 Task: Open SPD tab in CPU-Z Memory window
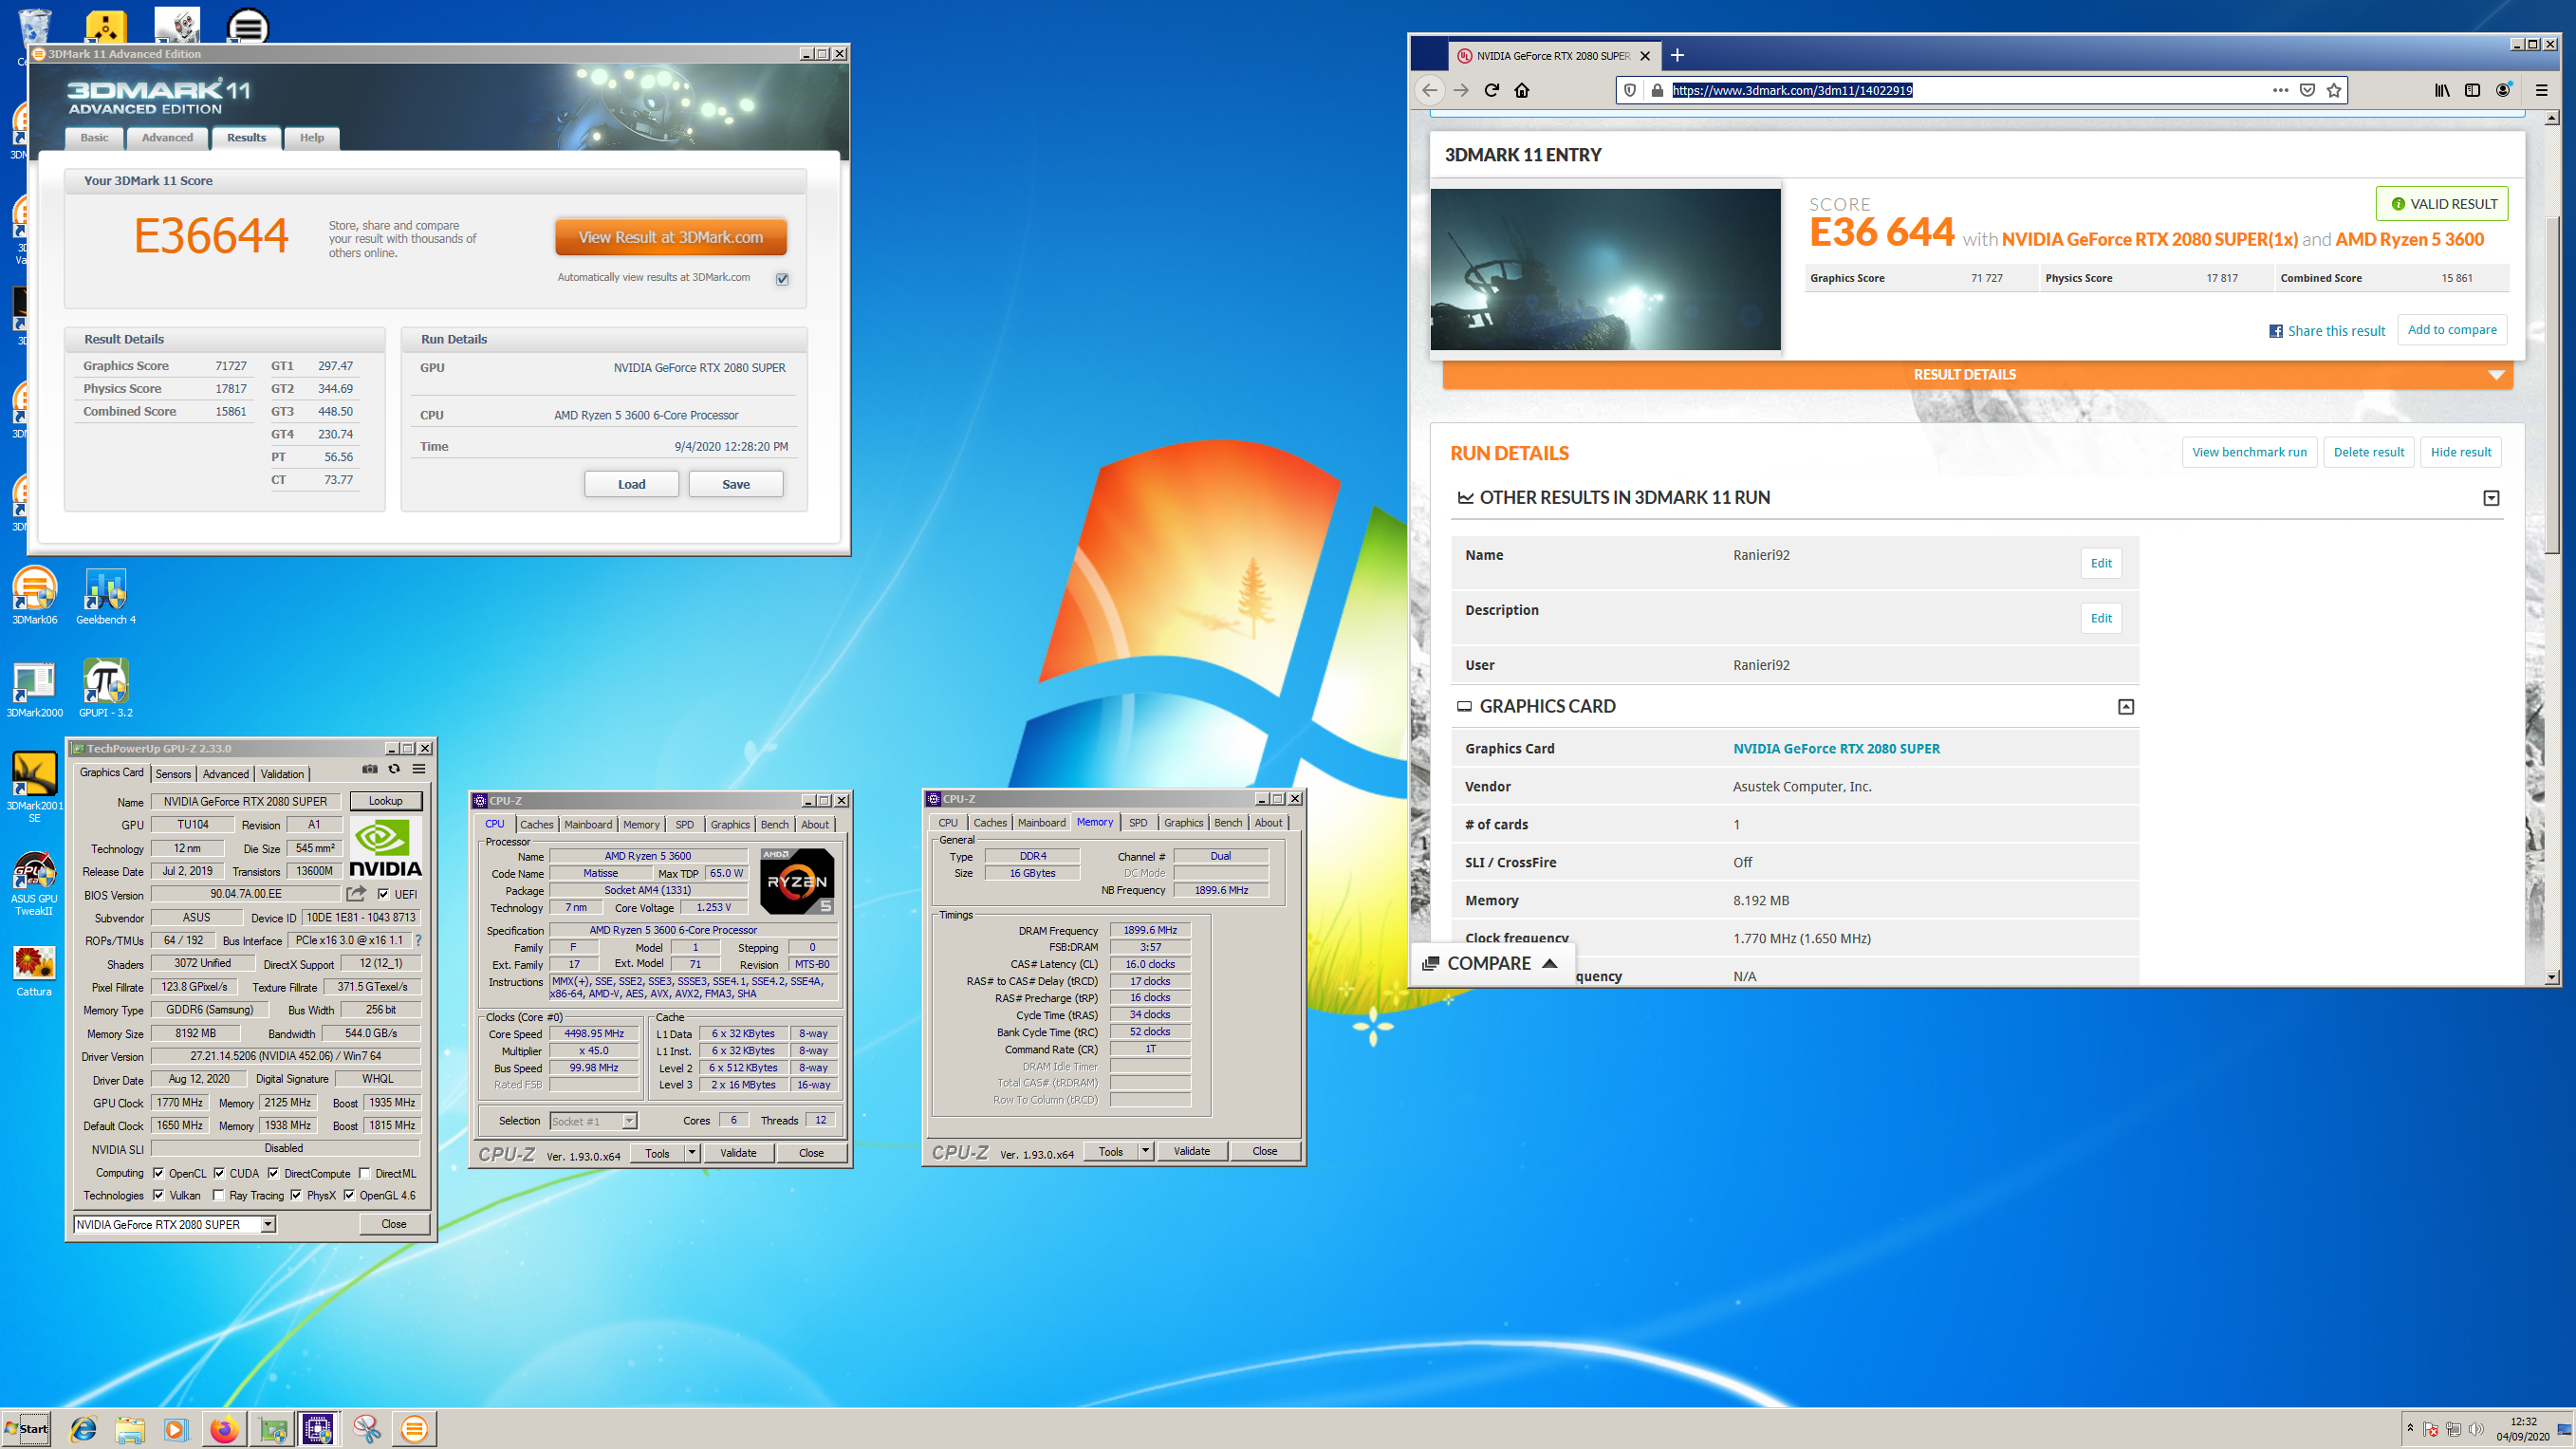click(1138, 823)
